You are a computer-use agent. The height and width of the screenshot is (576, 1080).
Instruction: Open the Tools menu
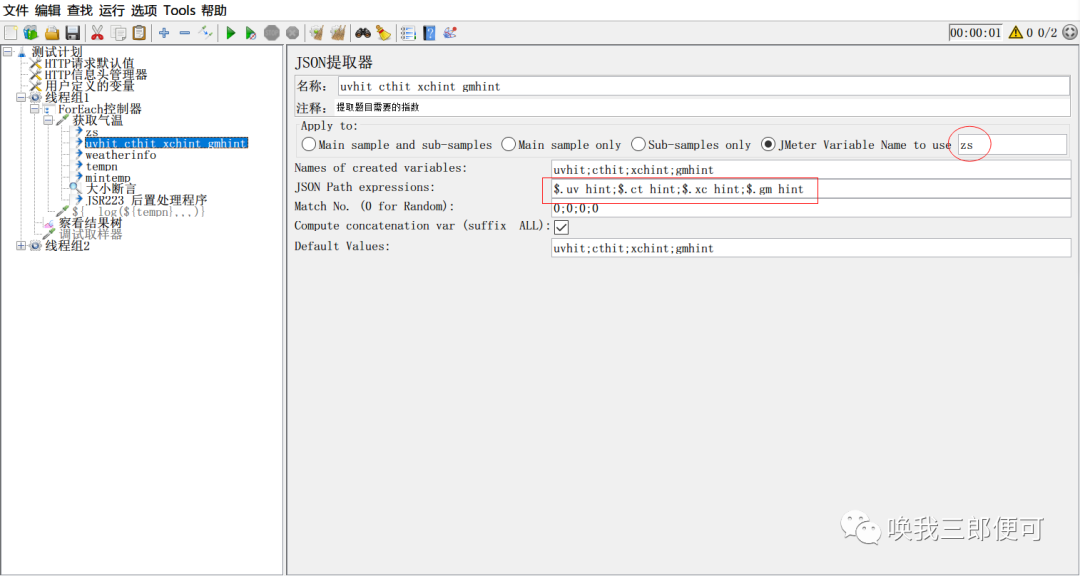coord(179,10)
